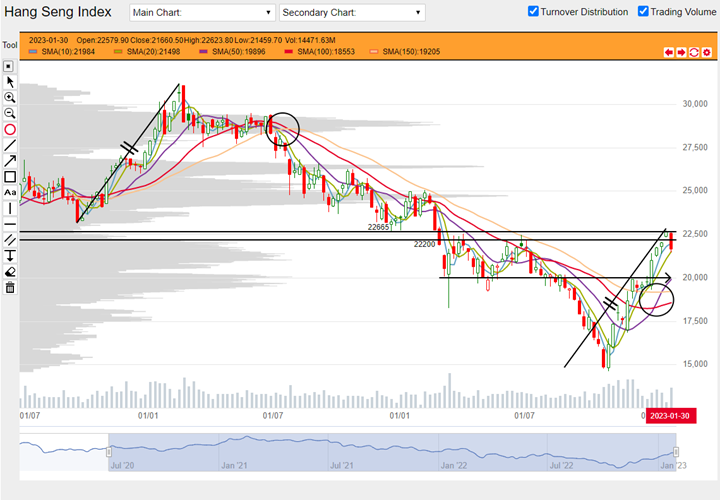Select the horizontal line tool
This screenshot has width=720, height=500.
pos(10,224)
